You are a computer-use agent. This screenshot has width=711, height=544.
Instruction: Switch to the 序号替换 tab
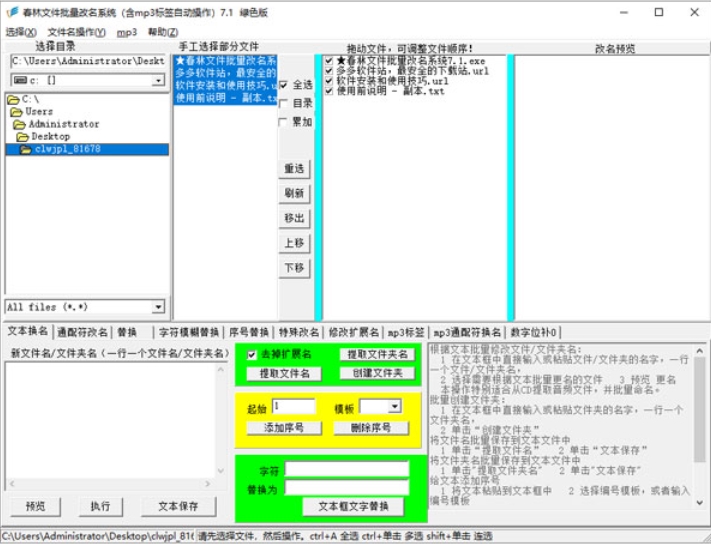[x=248, y=332]
